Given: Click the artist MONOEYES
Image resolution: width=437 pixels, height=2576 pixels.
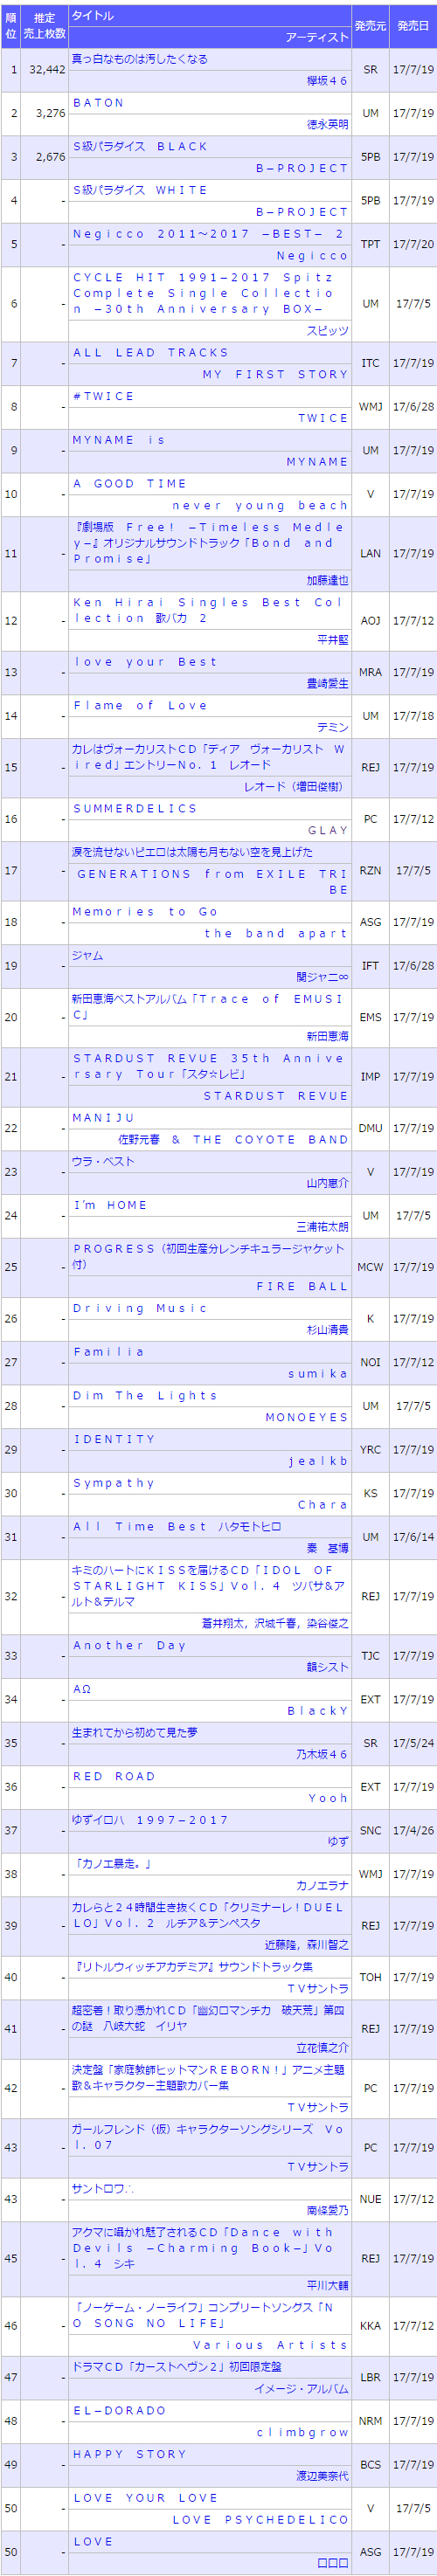Looking at the screenshot, I should pyautogui.click(x=307, y=1417).
